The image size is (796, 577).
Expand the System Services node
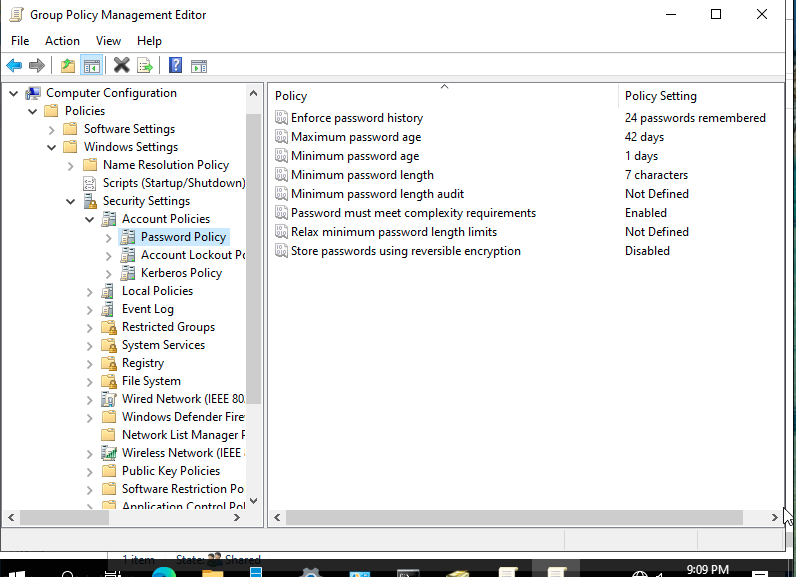[x=89, y=346]
